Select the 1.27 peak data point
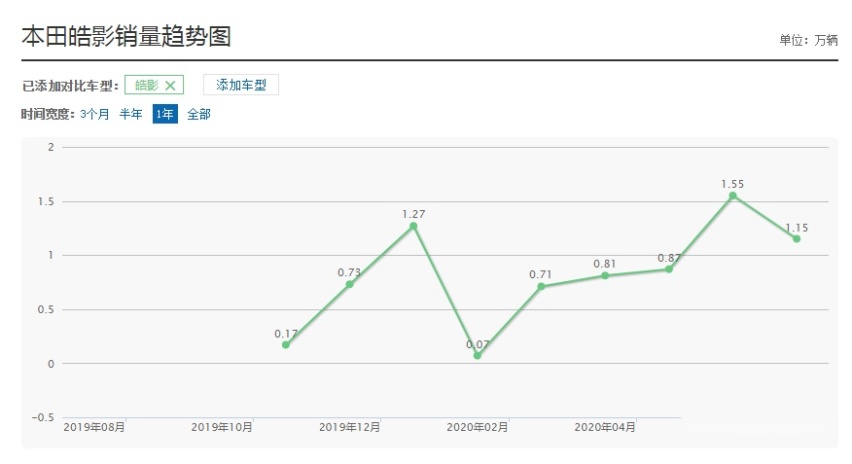852x464 pixels. coord(414,226)
